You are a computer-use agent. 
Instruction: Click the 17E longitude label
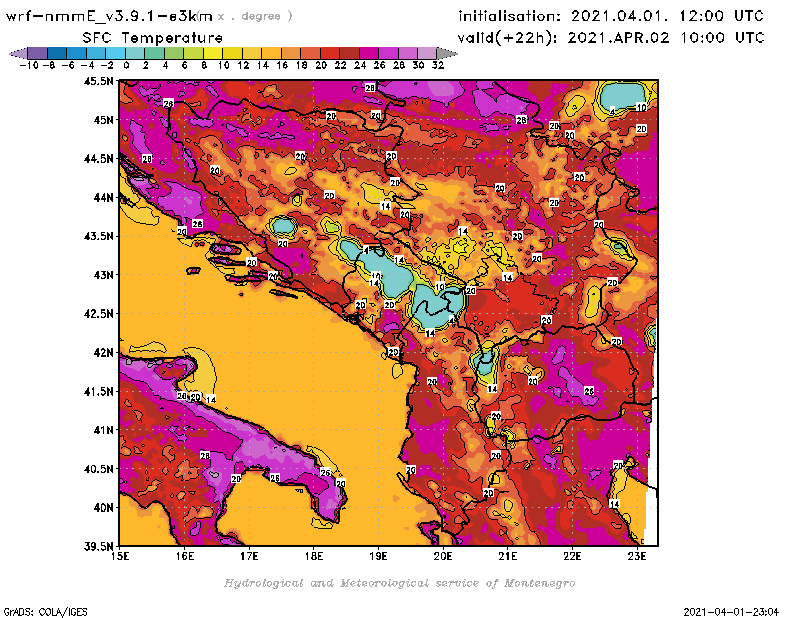pos(249,556)
